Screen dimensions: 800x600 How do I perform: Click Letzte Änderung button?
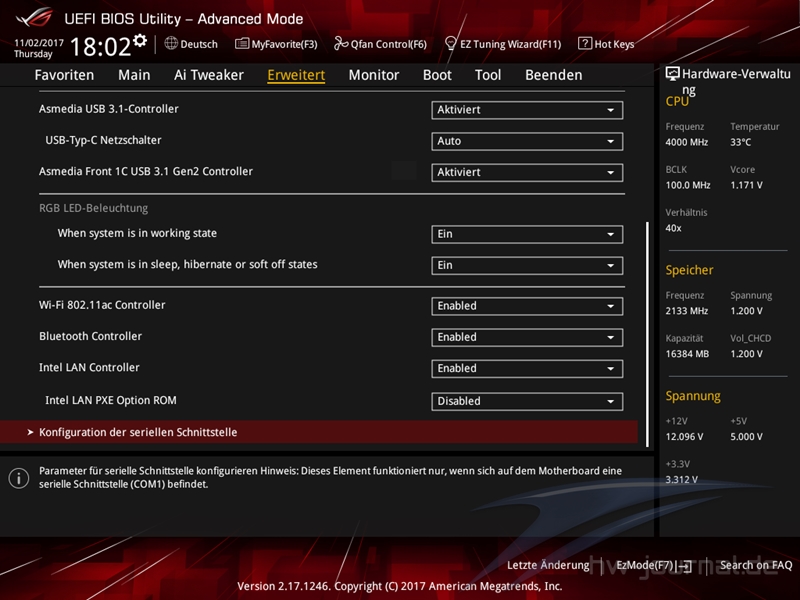548,565
